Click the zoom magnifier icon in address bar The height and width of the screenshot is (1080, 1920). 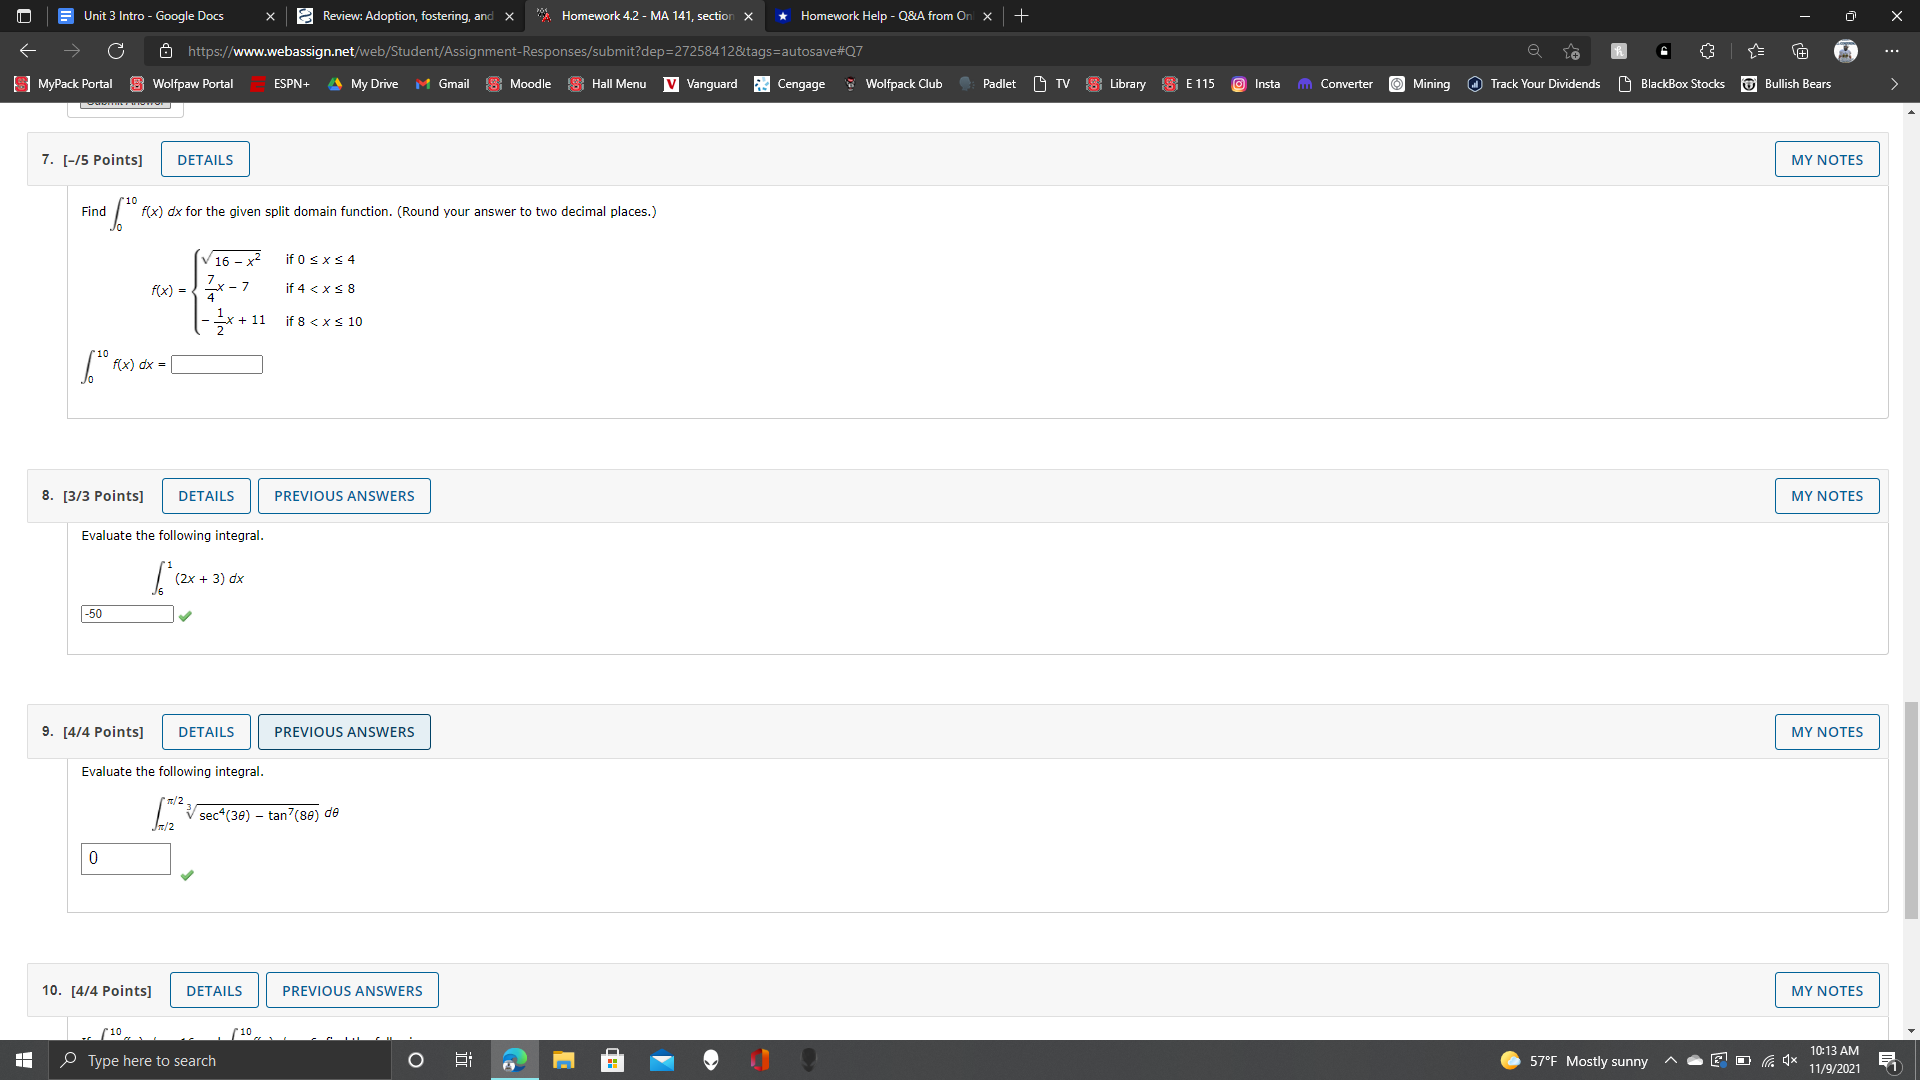coord(1534,51)
